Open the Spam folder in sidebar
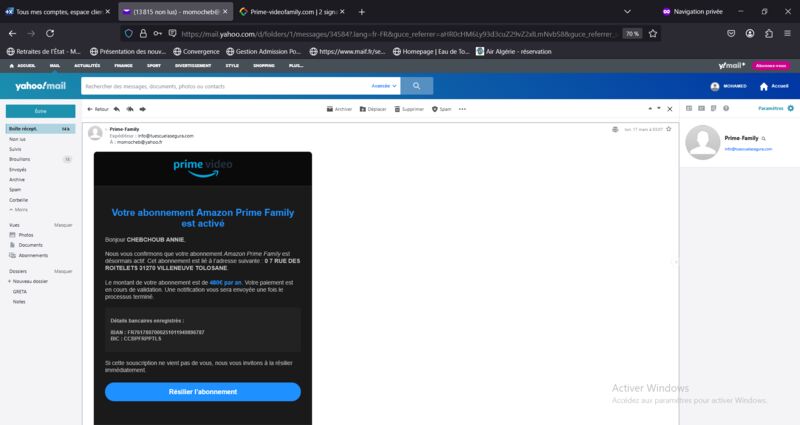800x425 pixels. click(x=15, y=190)
